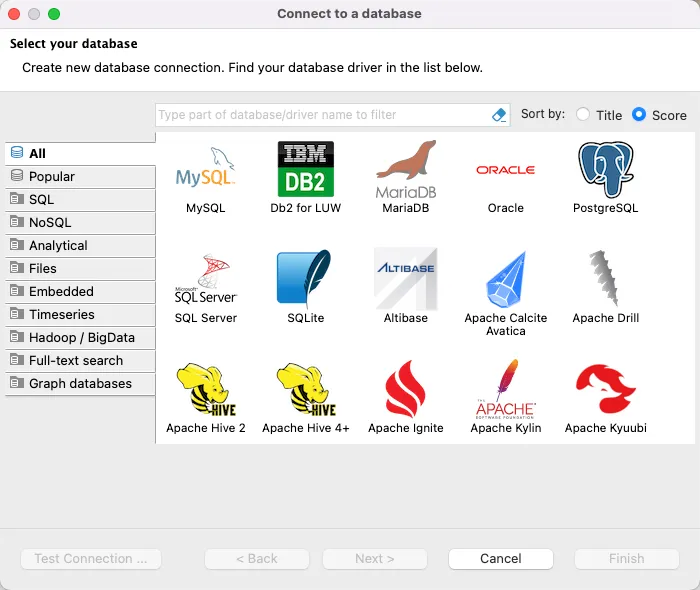The height and width of the screenshot is (590, 700).
Task: Click the < Back button
Action: coord(257,559)
